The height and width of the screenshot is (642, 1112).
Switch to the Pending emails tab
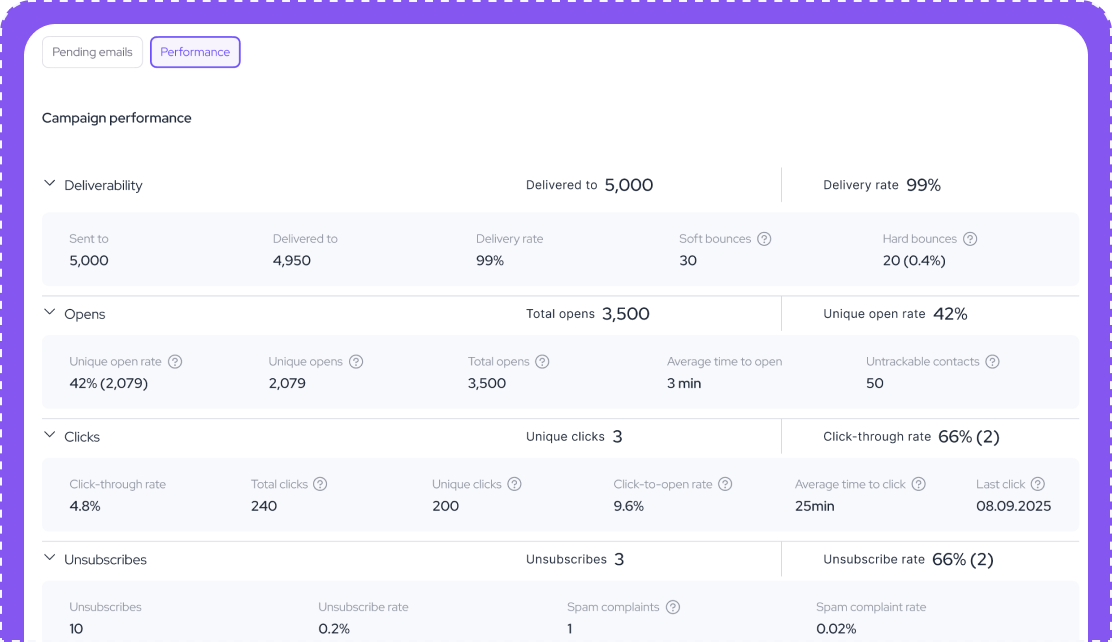click(92, 52)
